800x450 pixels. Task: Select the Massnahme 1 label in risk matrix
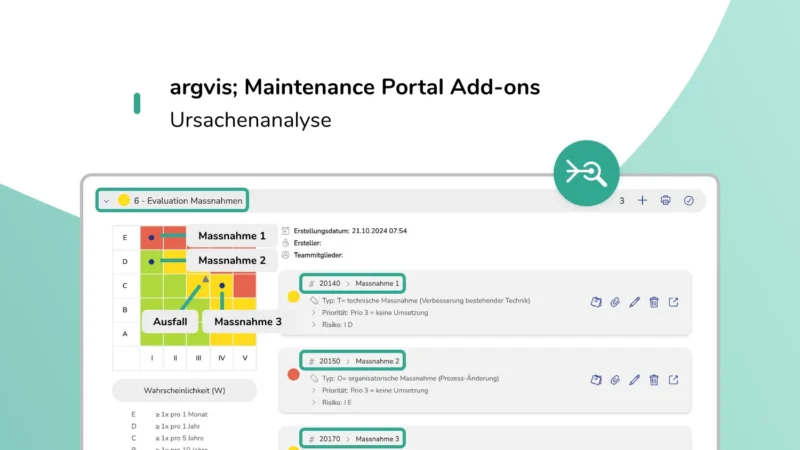232,236
